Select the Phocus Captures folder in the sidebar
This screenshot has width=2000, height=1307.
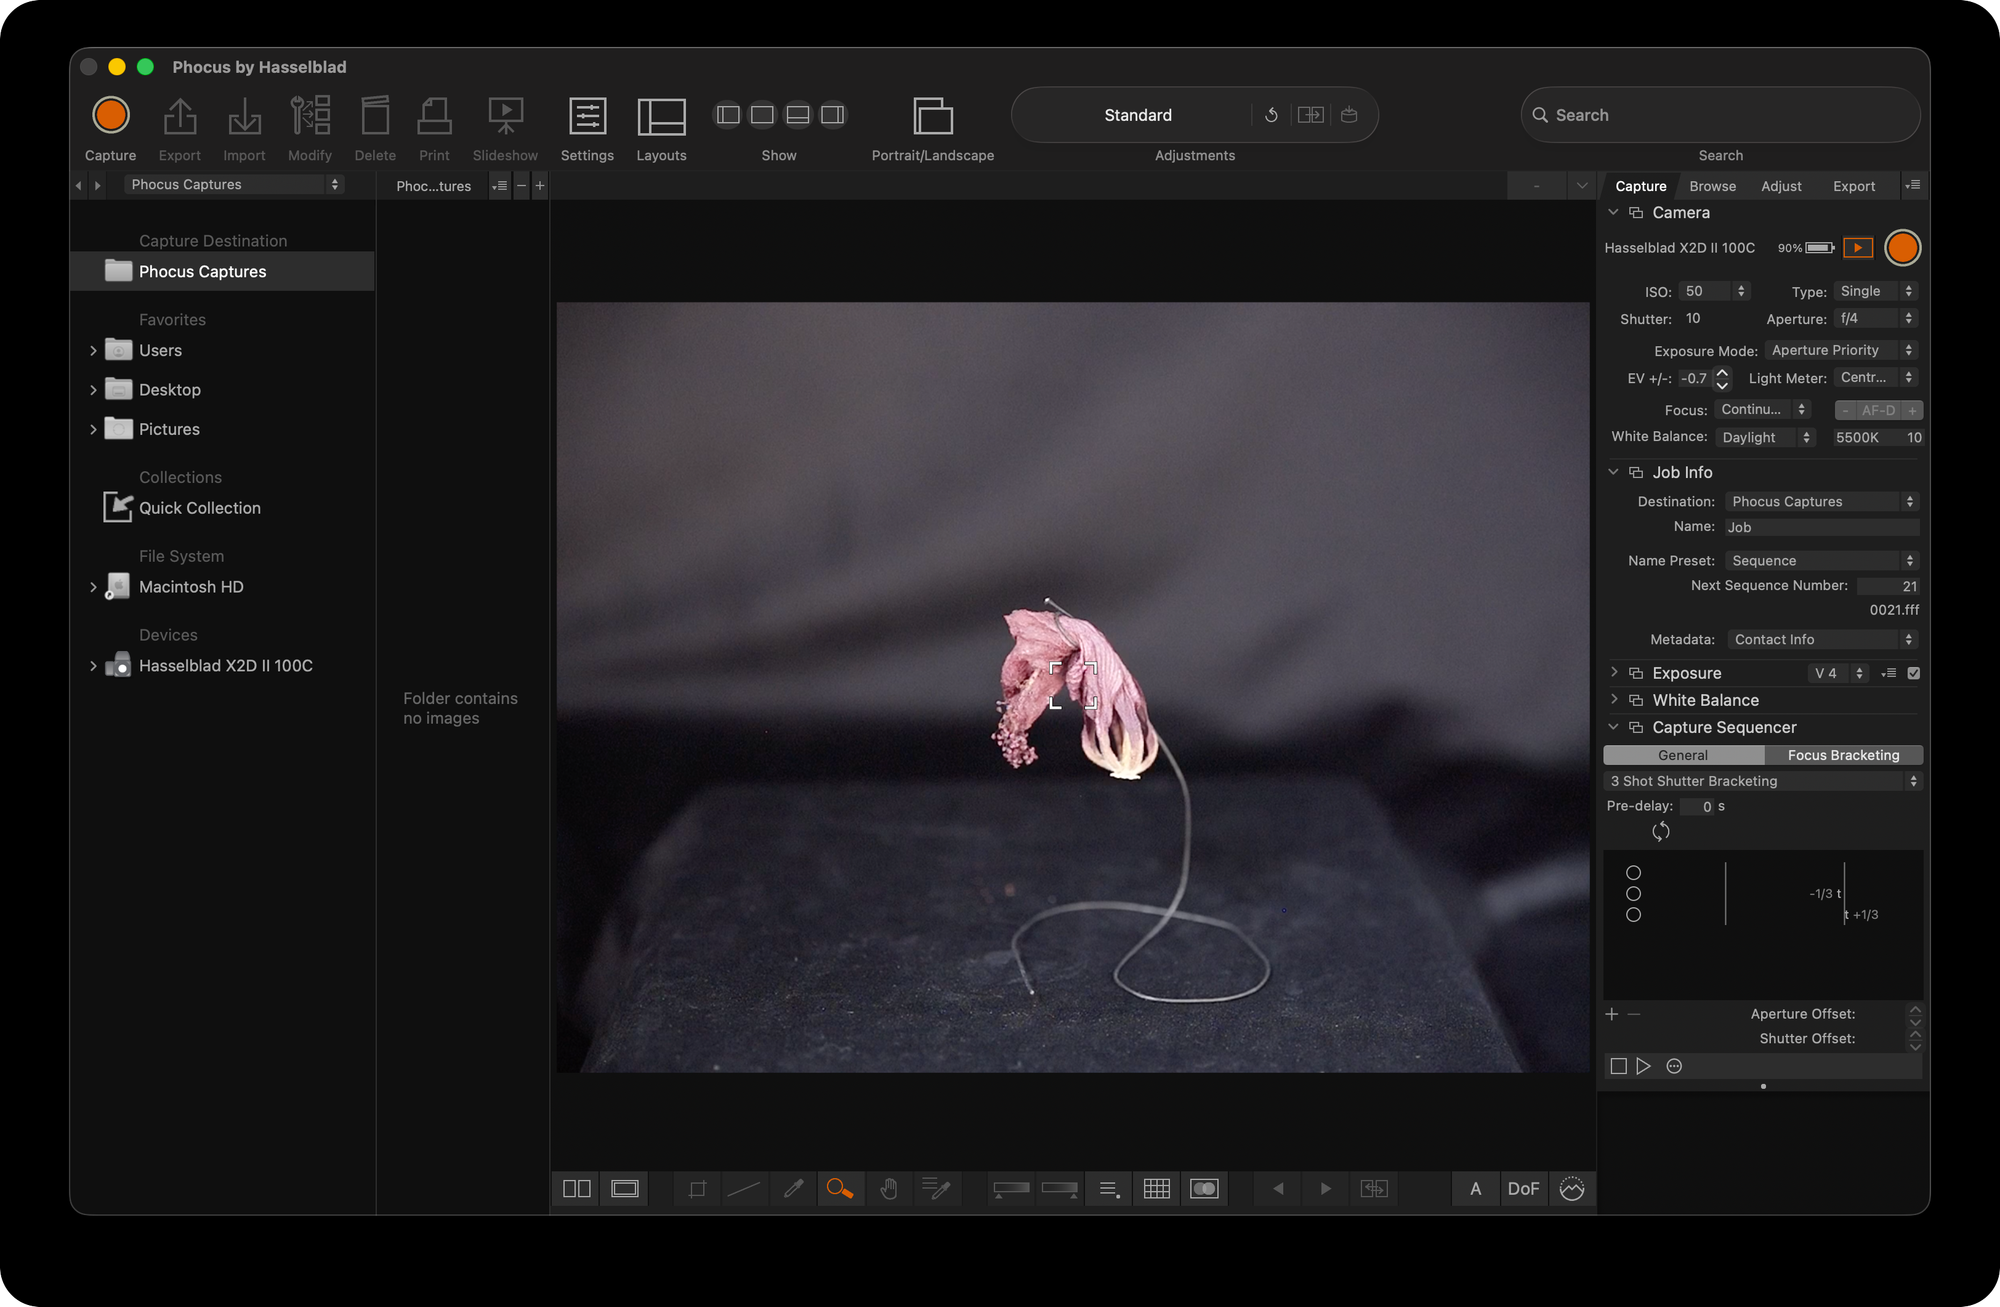pos(203,271)
